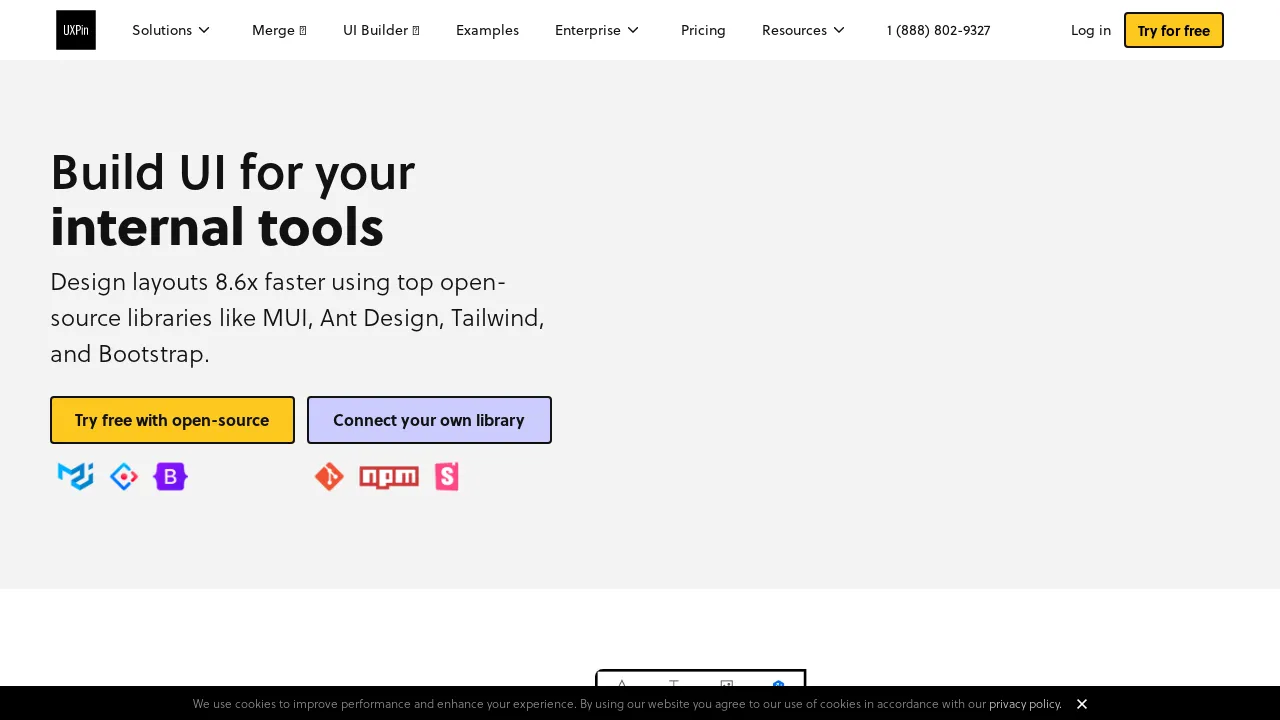Click Connect your own library button

coord(429,420)
